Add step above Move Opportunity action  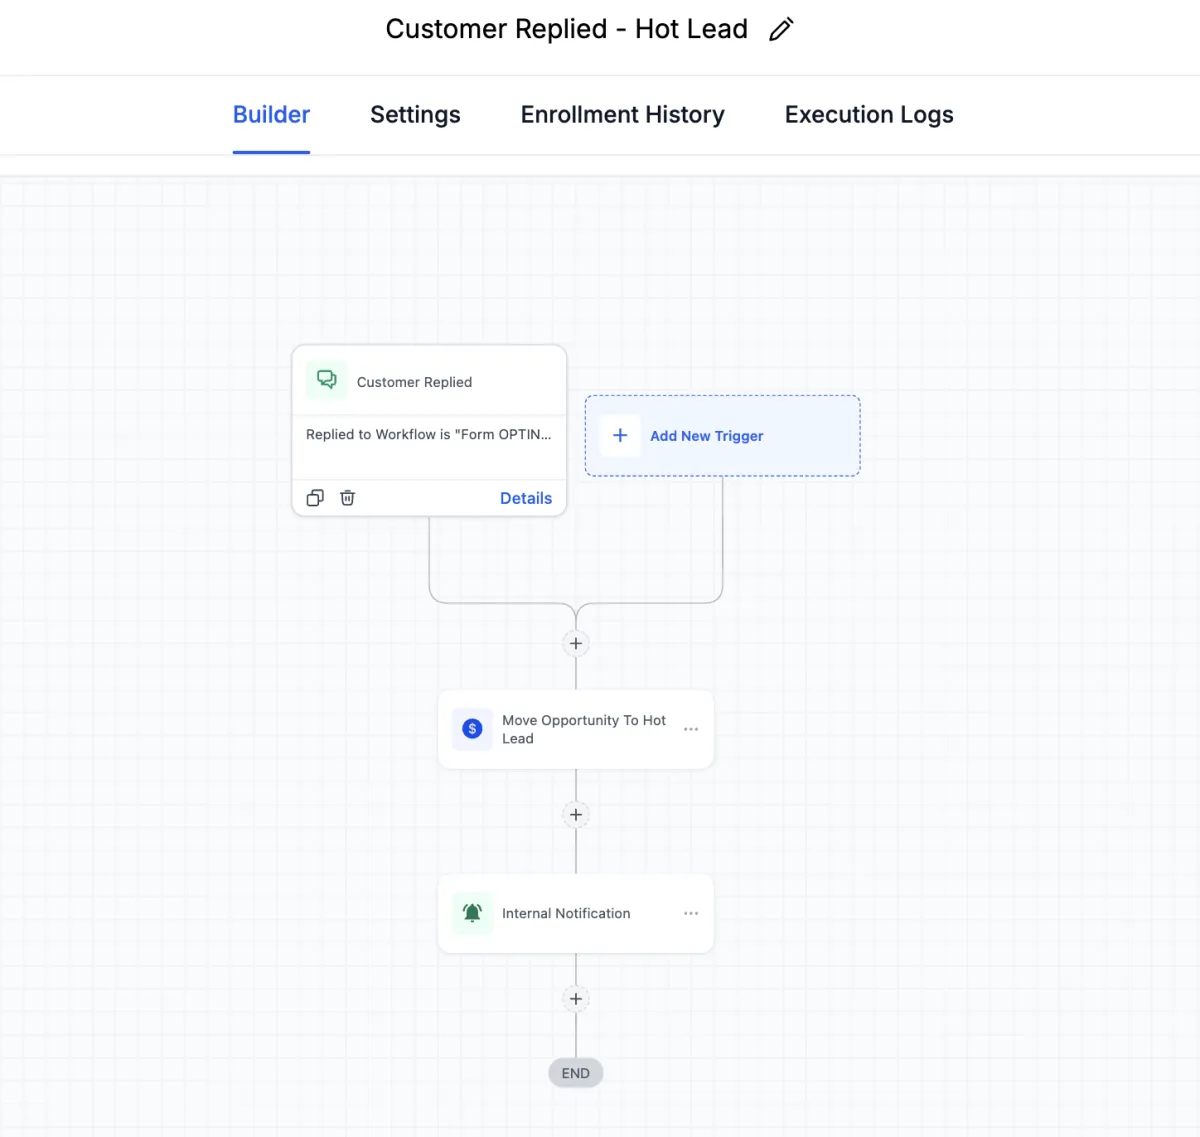576,643
